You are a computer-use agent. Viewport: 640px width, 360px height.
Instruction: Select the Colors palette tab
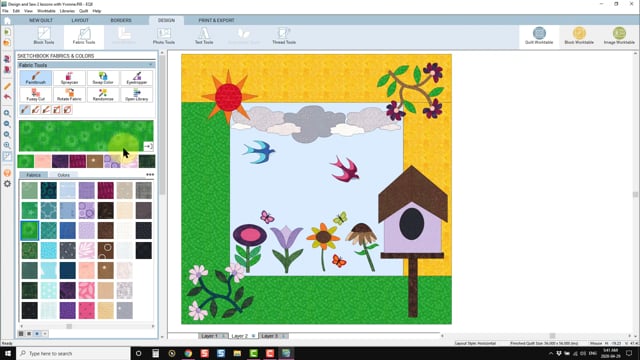coord(63,175)
